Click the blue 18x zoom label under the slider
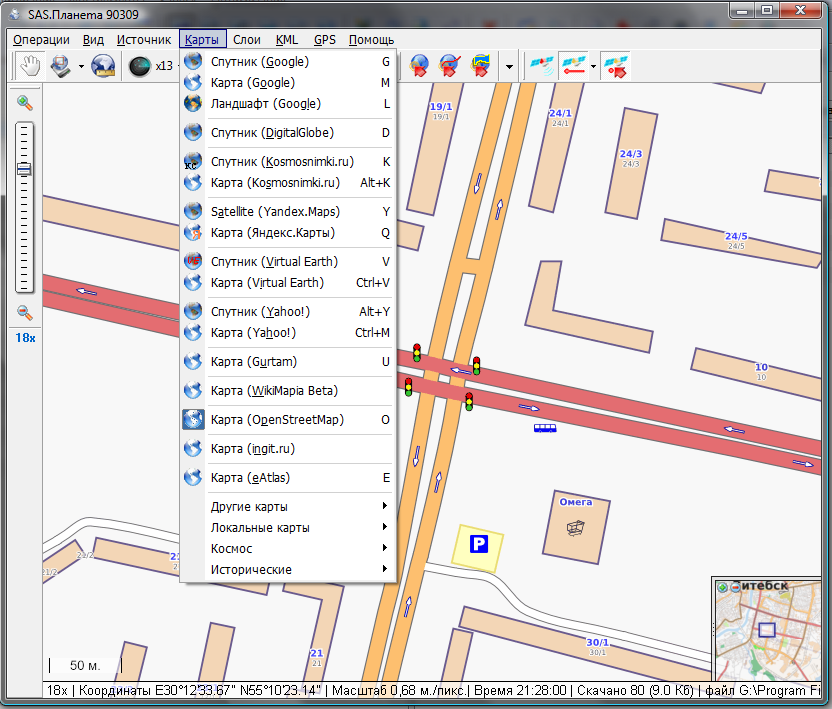This screenshot has width=832, height=709. pos(25,338)
